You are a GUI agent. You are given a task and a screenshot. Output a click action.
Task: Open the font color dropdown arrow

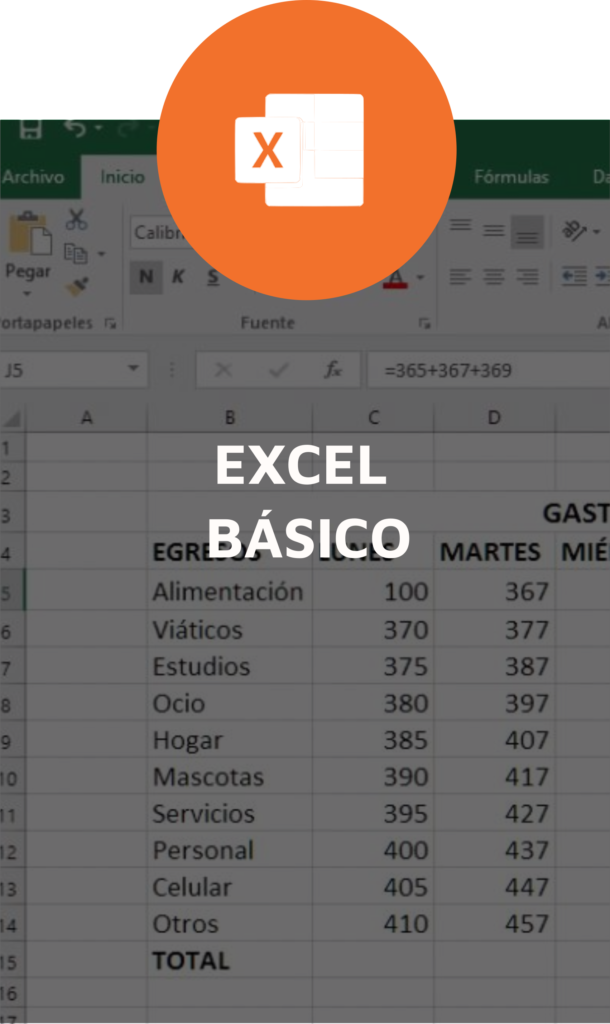(x=421, y=278)
